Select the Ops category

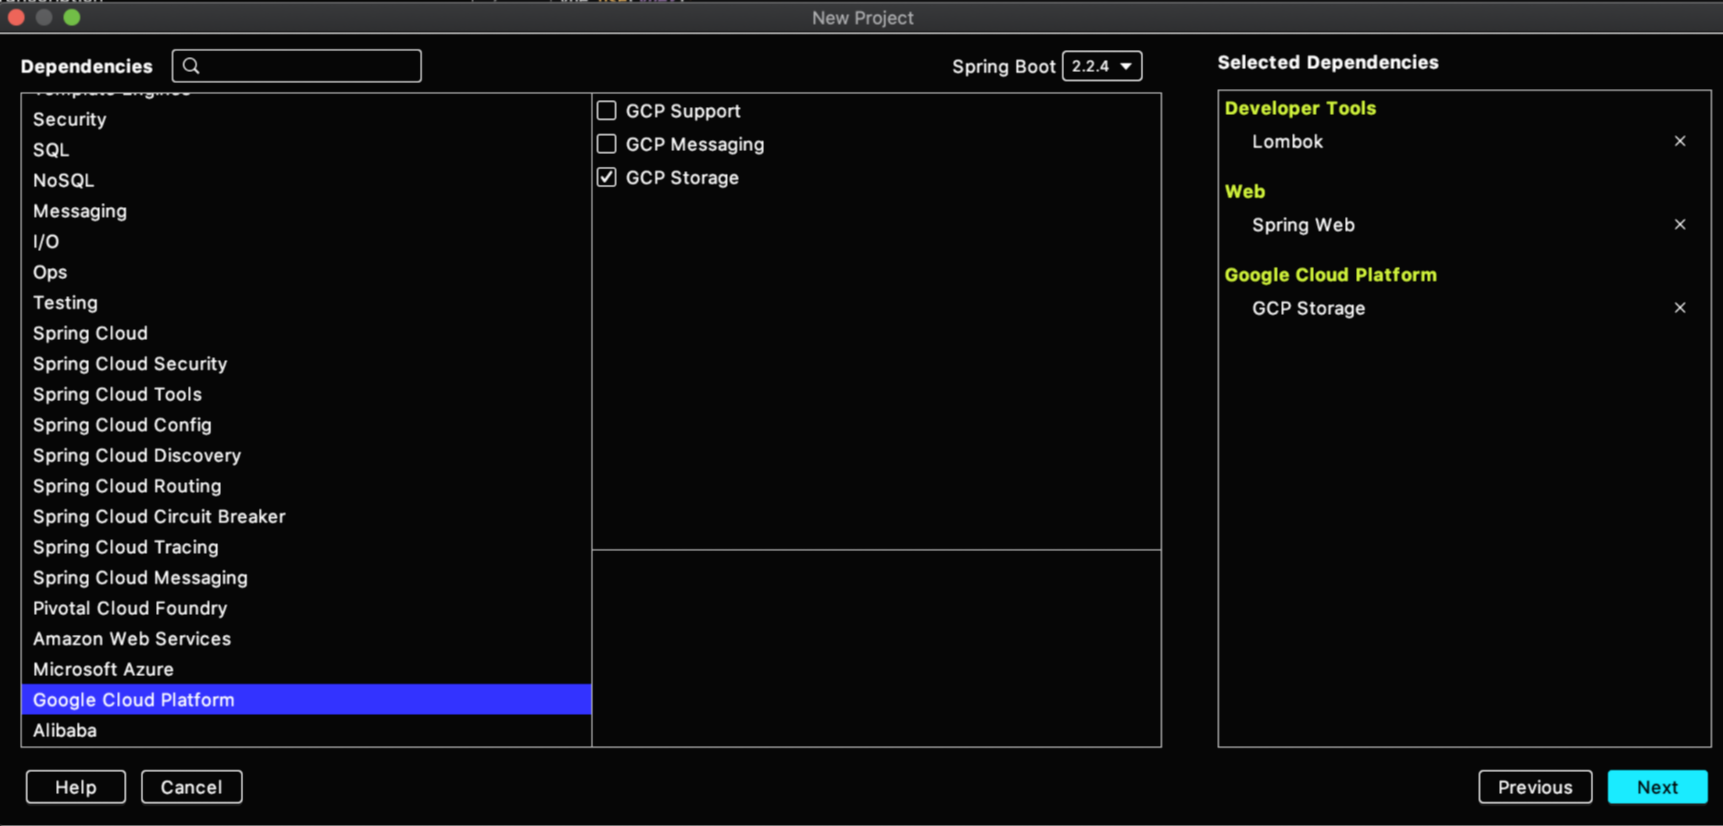(306, 272)
